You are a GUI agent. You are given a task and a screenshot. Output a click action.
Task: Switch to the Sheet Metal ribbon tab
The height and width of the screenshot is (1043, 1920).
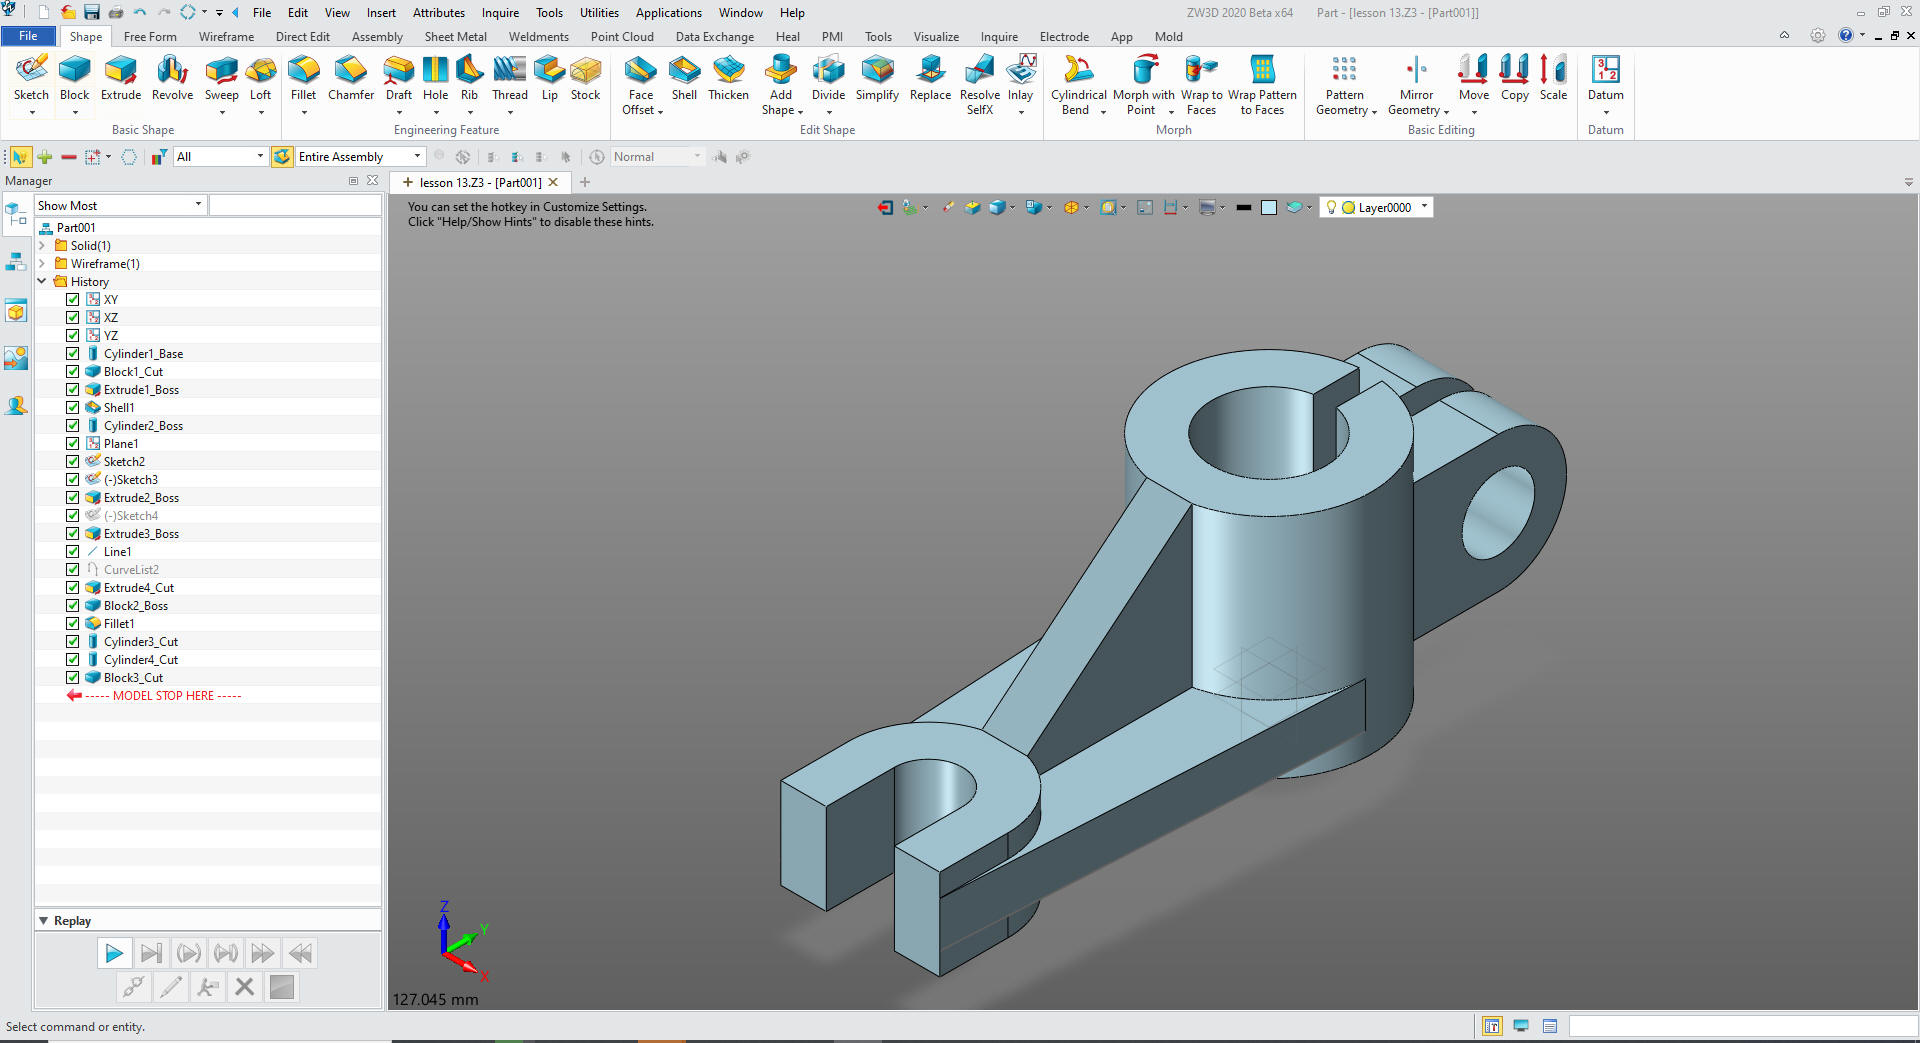(x=455, y=36)
